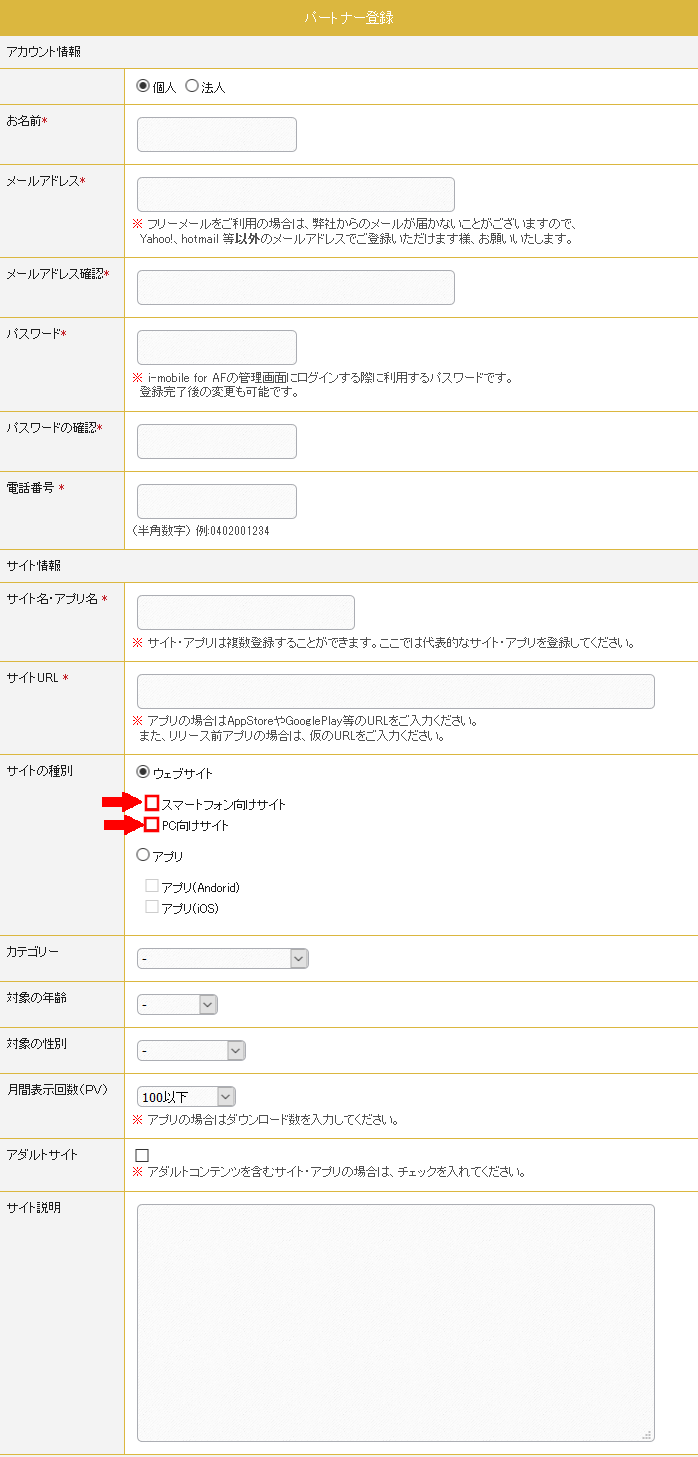Viewport: 698px width, 1457px height.
Task: Focus the パスワードの確認 input field
Action: point(217,442)
